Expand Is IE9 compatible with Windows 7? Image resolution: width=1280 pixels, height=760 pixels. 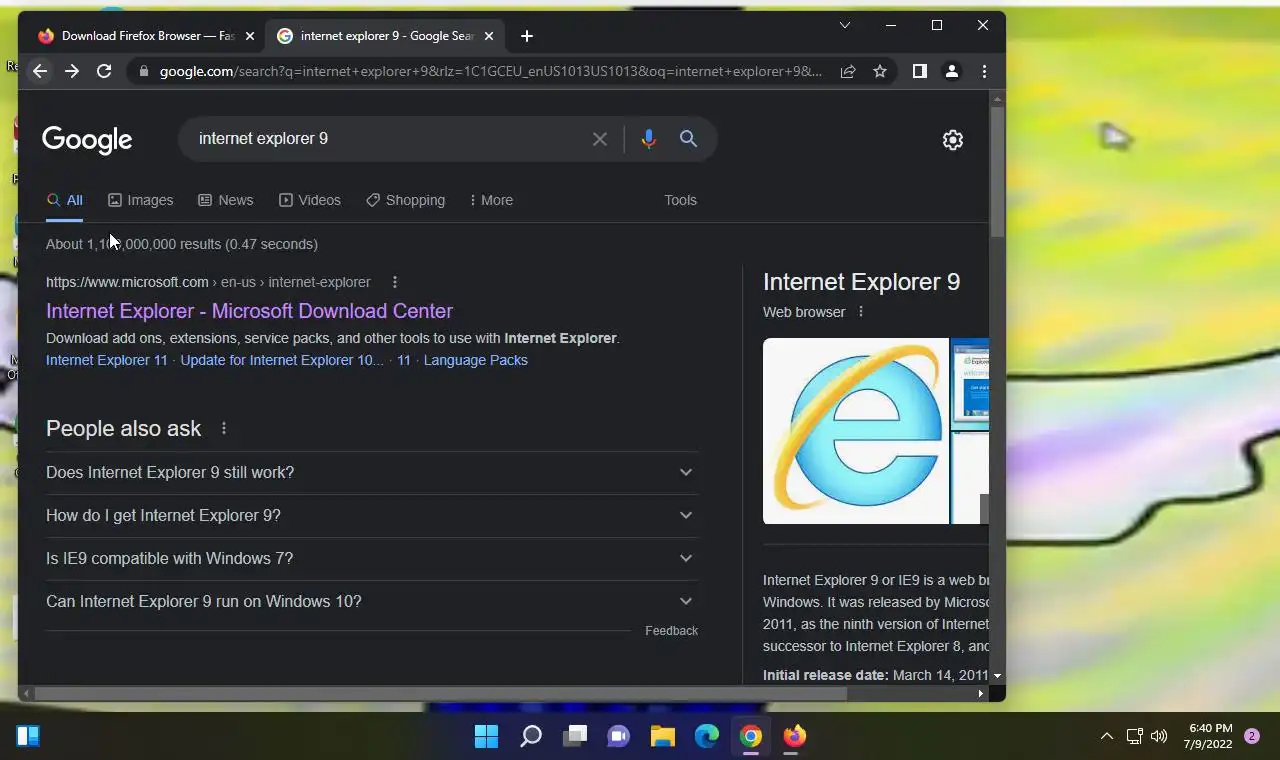point(372,558)
